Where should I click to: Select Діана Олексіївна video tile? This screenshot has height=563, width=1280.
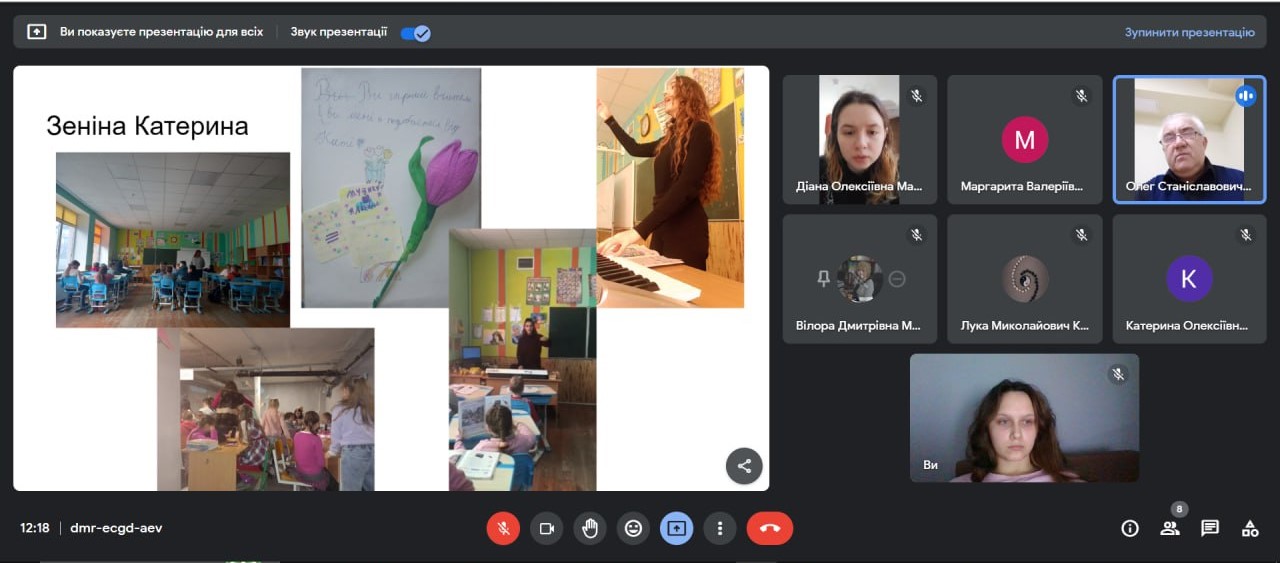860,139
